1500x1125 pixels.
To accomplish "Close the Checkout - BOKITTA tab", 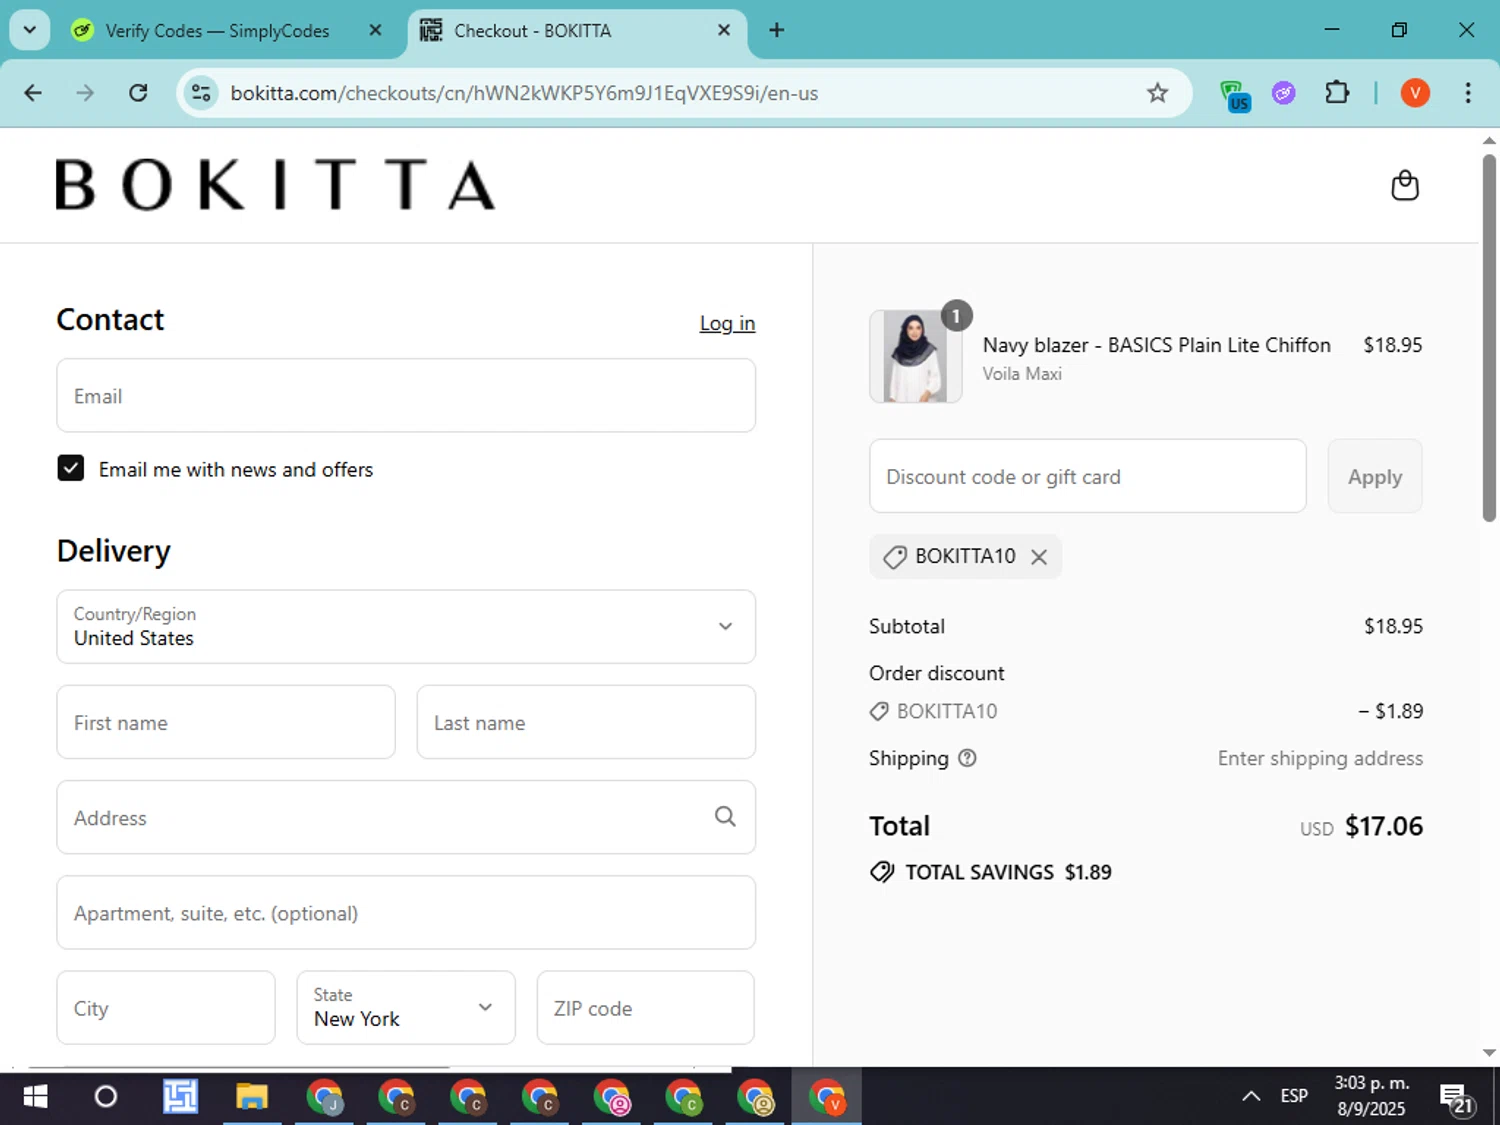I will [x=724, y=30].
